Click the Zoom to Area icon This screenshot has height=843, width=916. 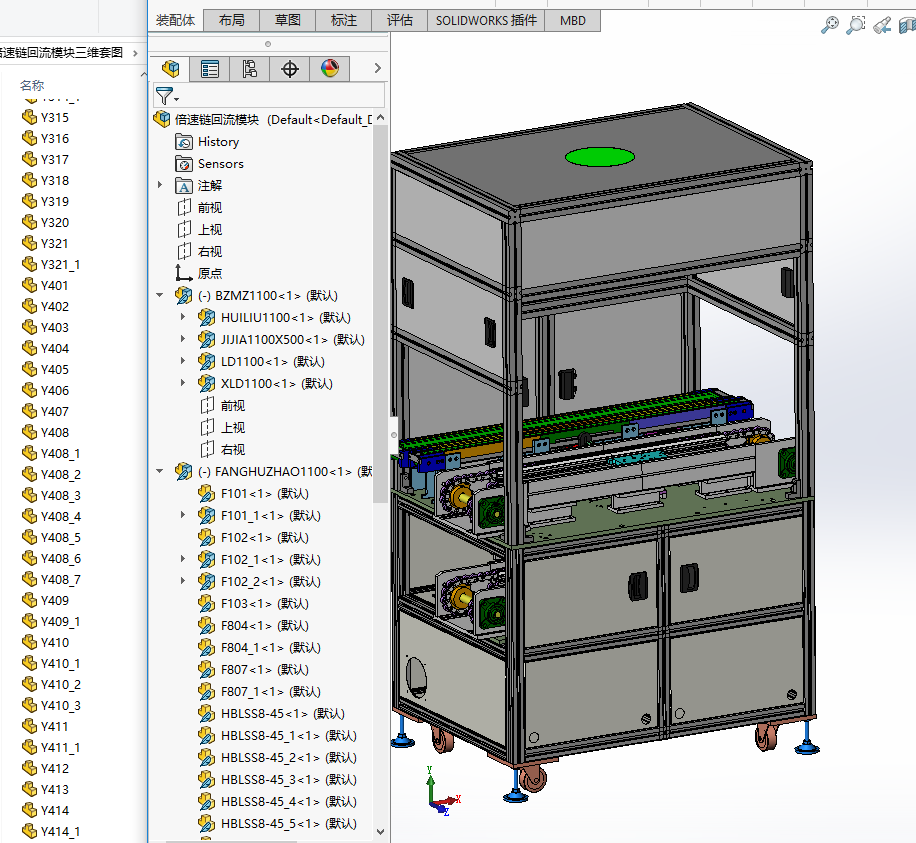click(x=856, y=25)
